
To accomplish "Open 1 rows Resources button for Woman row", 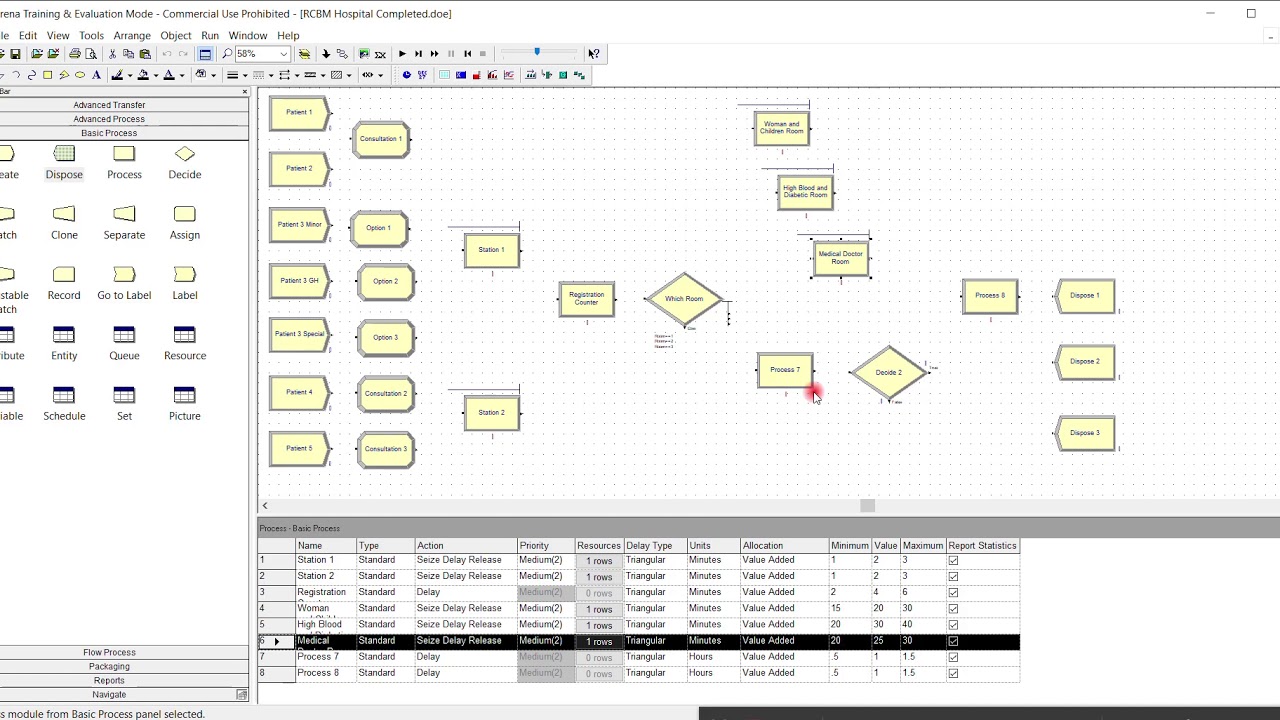I will pyautogui.click(x=599, y=609).
